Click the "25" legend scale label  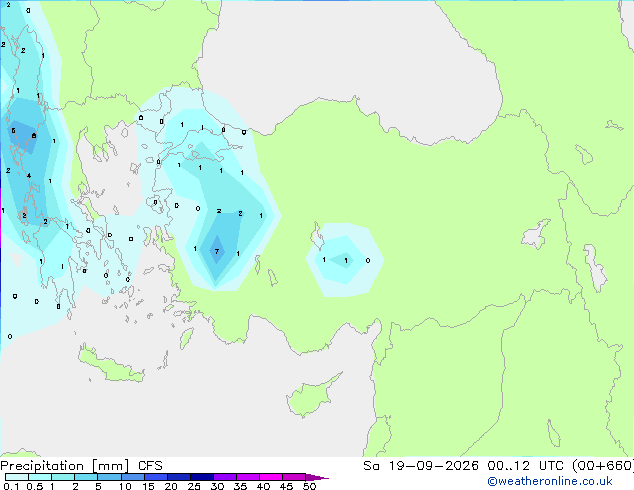(194, 486)
